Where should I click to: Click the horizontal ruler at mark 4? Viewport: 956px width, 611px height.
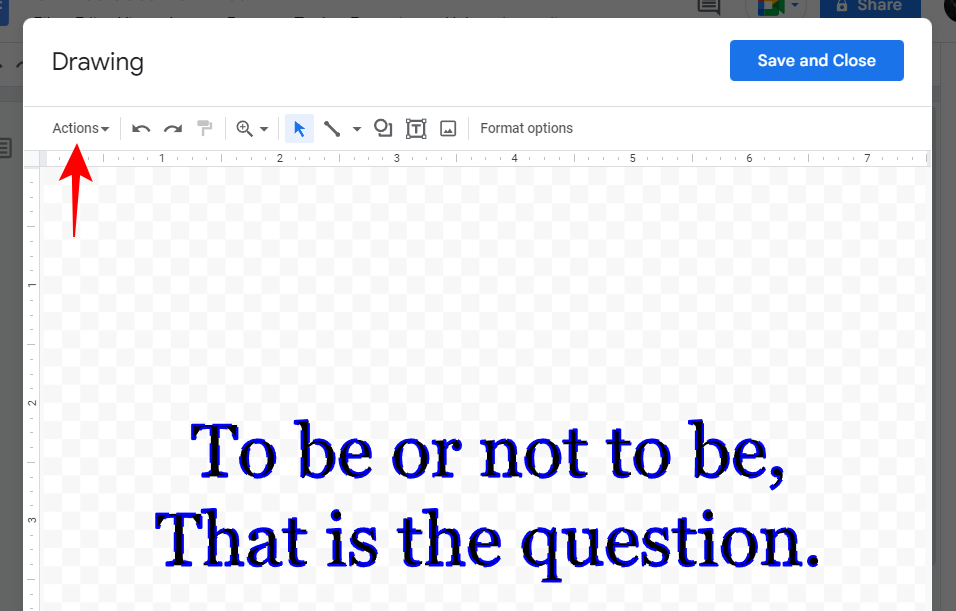pos(514,158)
